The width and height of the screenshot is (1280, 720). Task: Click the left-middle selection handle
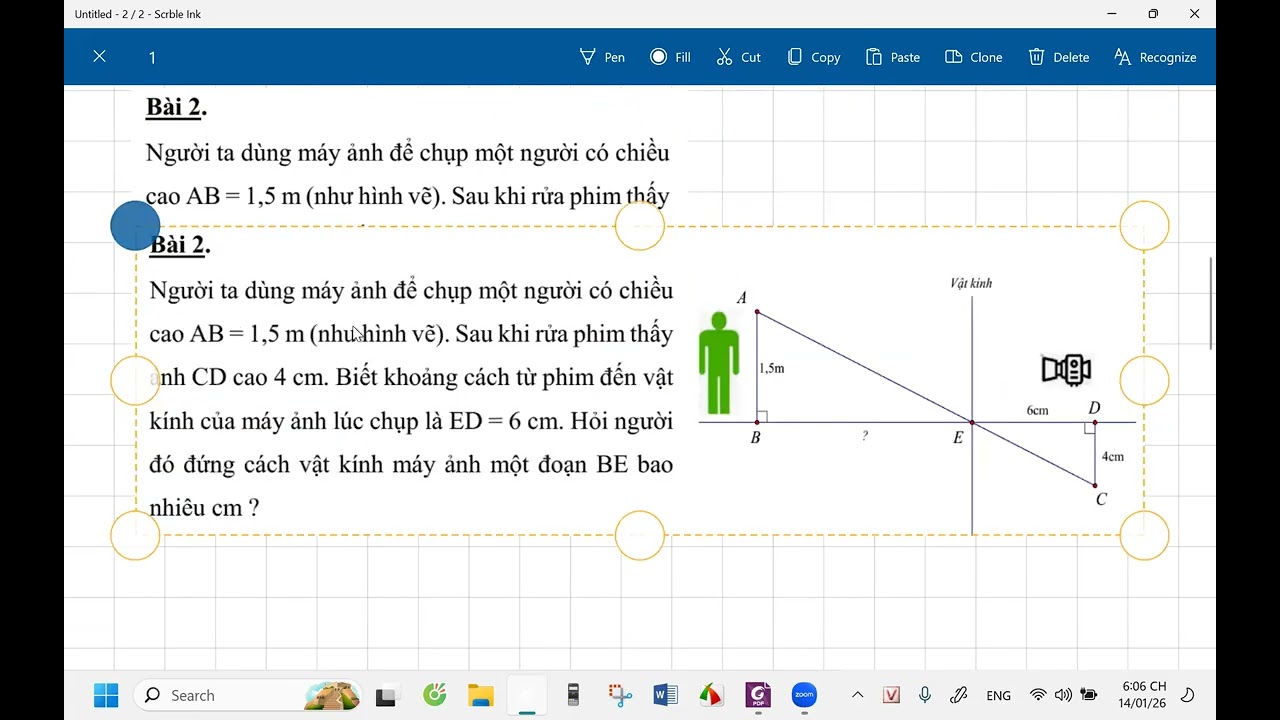(135, 380)
